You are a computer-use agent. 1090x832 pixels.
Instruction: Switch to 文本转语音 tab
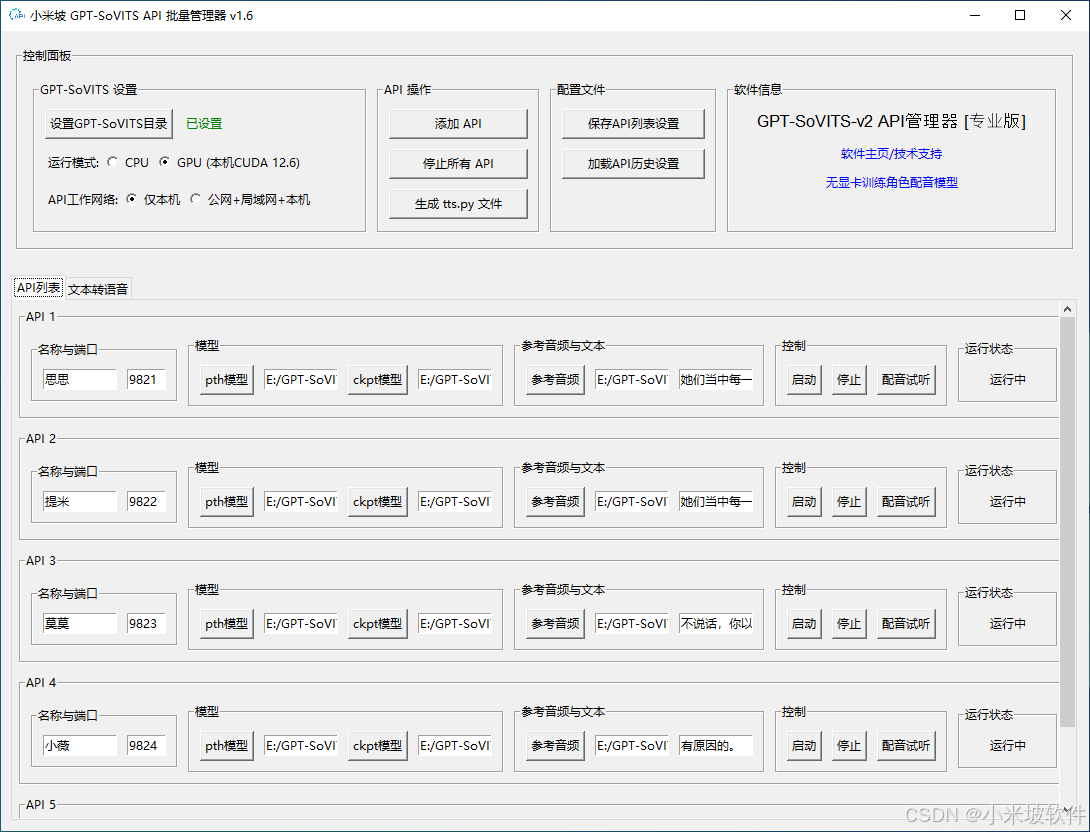pyautogui.click(x=98, y=289)
